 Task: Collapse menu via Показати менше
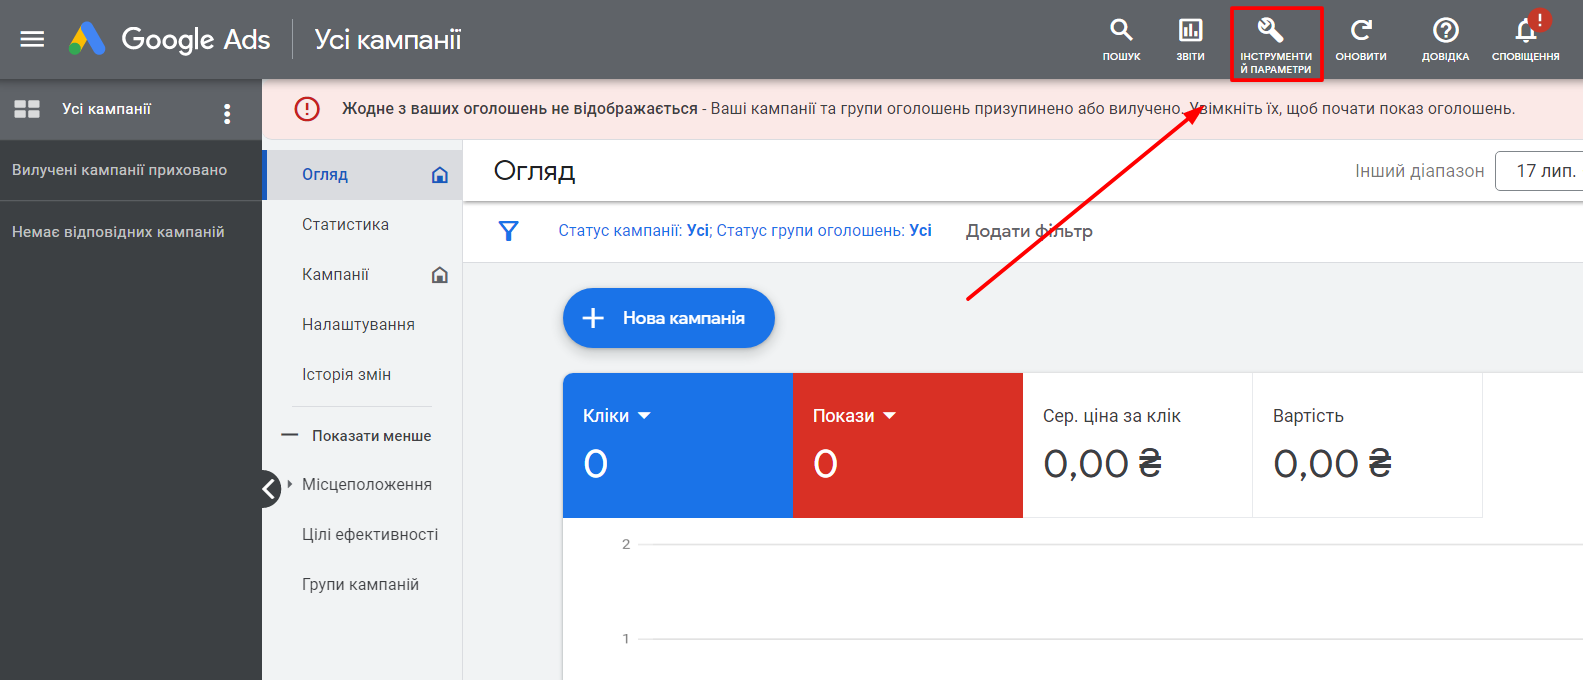pos(357,436)
